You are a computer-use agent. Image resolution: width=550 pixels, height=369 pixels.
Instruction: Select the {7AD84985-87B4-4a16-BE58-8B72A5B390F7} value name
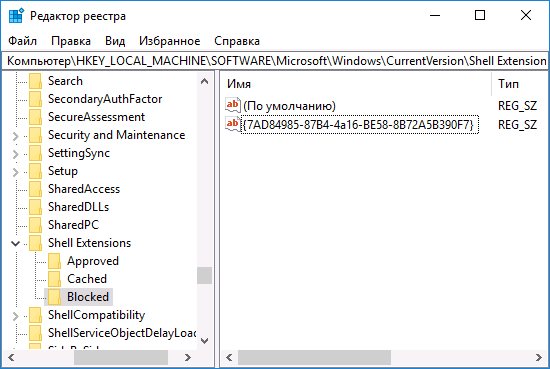(358, 125)
